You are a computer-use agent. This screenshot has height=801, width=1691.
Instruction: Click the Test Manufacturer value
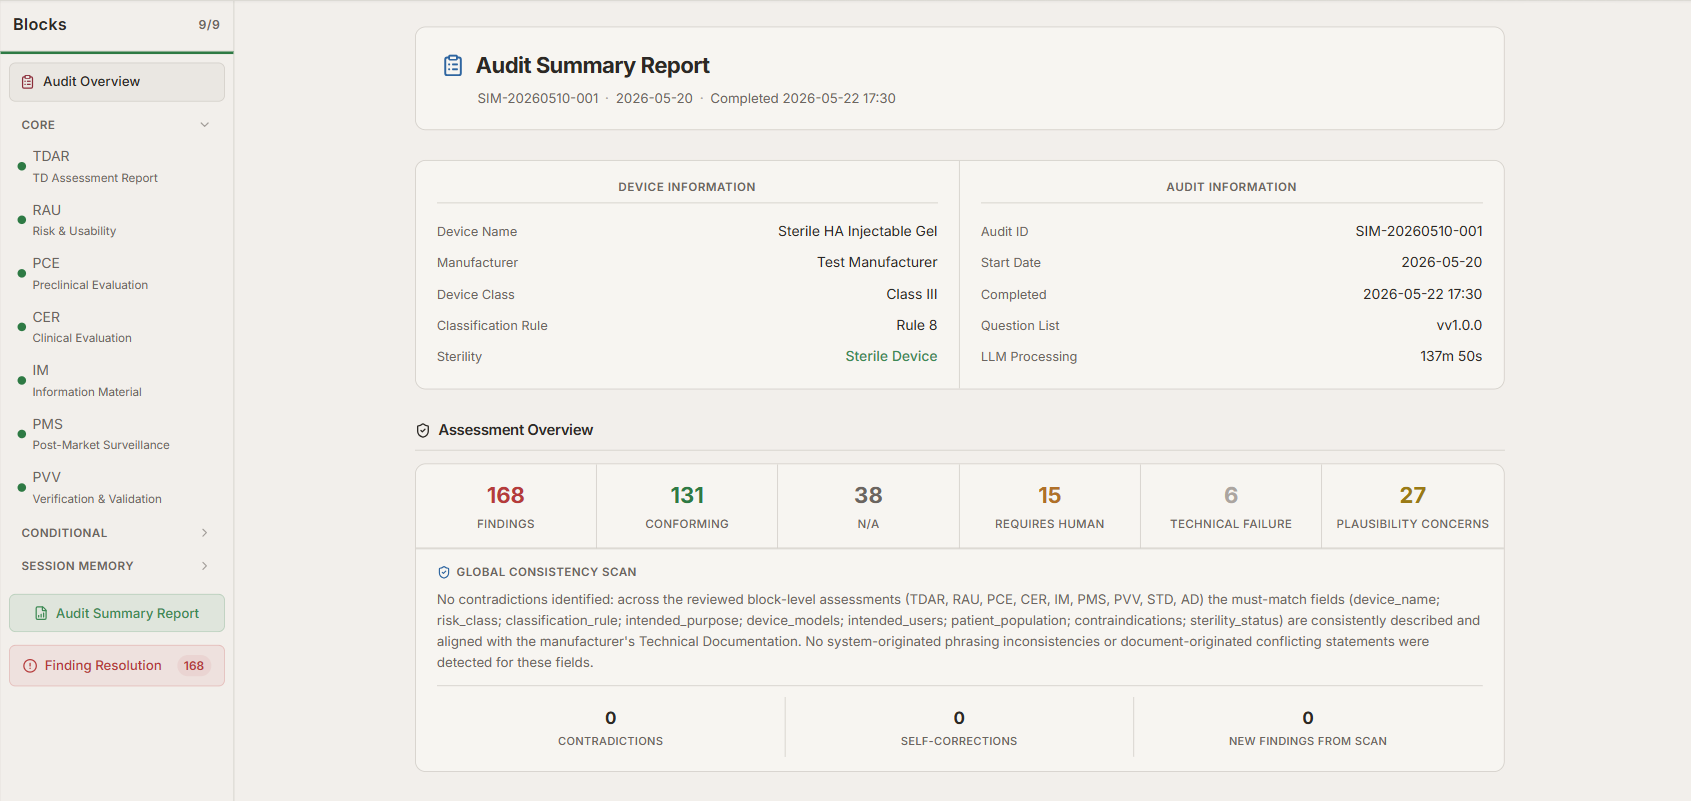click(877, 263)
